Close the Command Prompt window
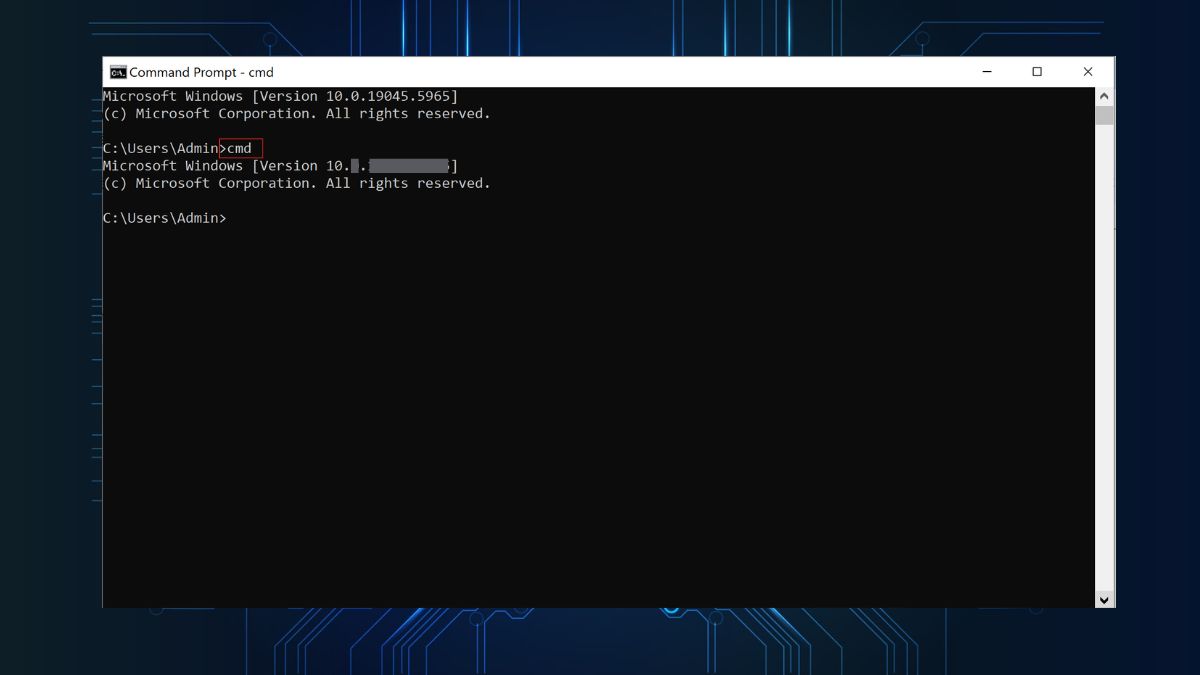This screenshot has height=675, width=1200. pyautogui.click(x=1088, y=72)
